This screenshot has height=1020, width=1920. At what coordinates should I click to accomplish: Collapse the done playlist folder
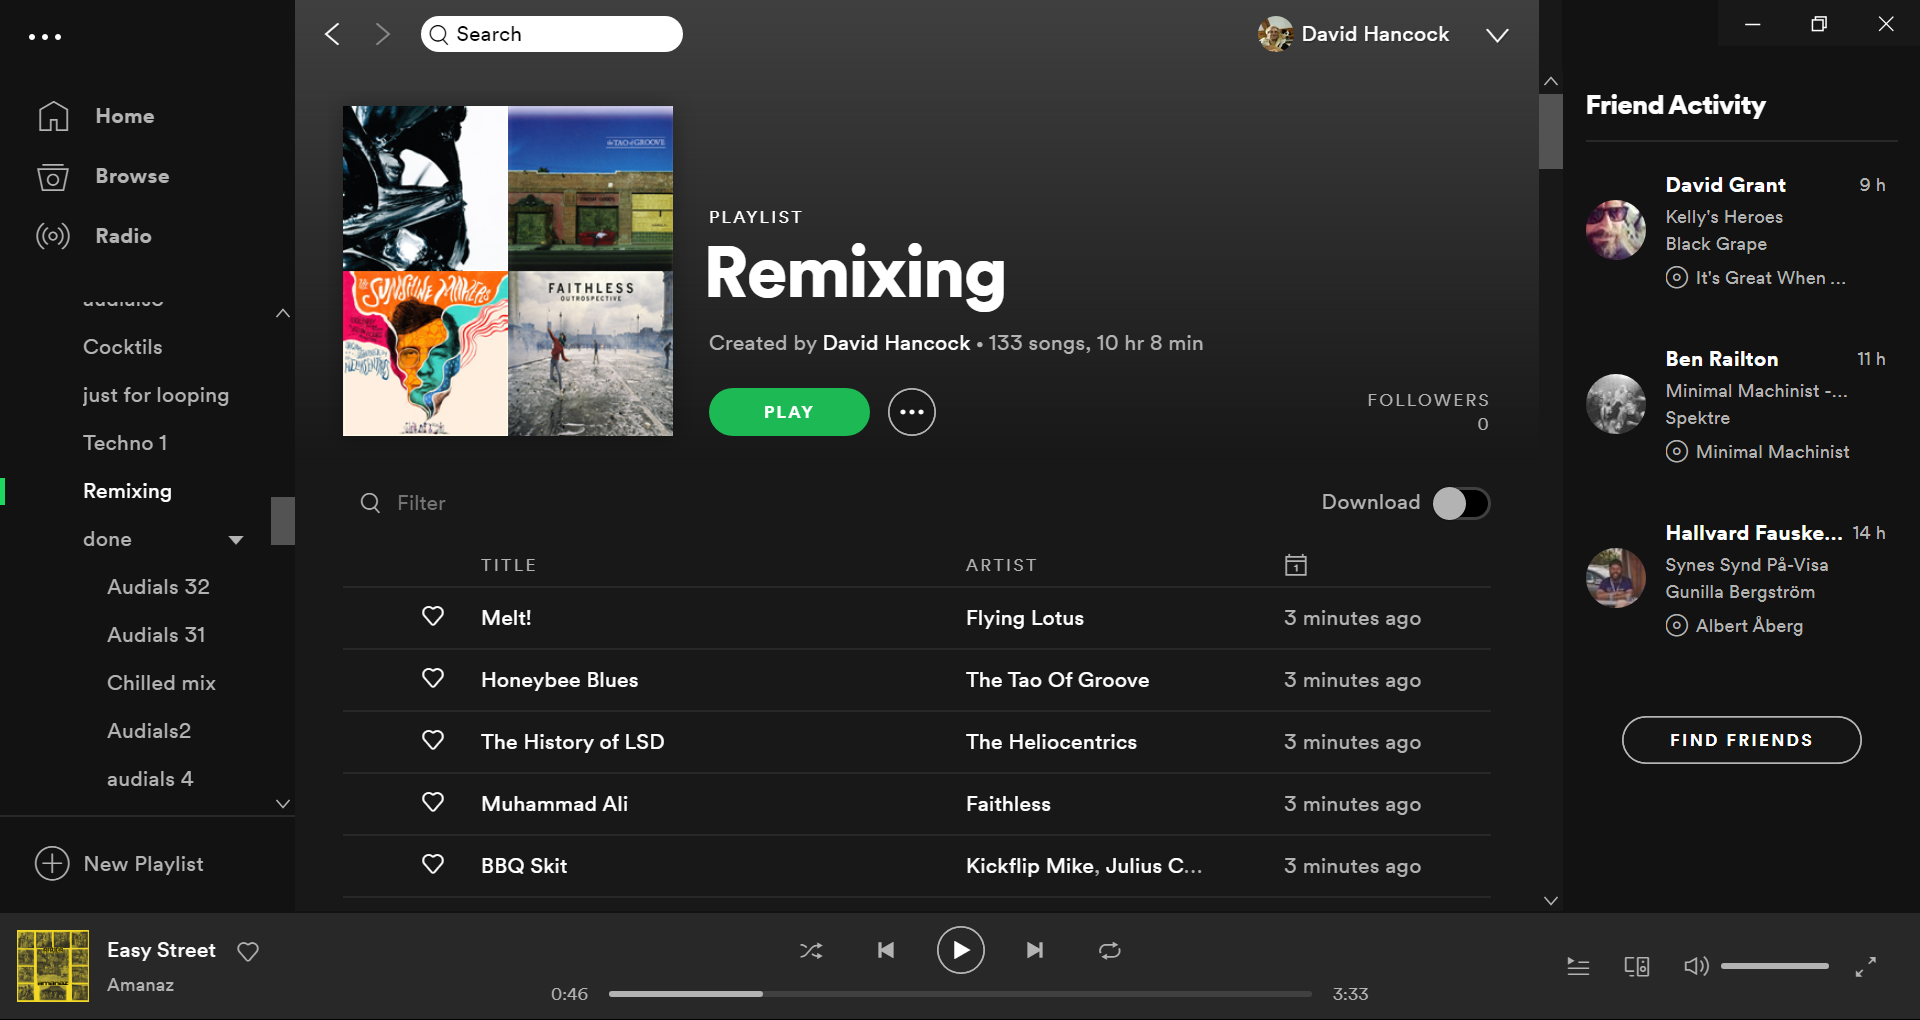pos(236,540)
